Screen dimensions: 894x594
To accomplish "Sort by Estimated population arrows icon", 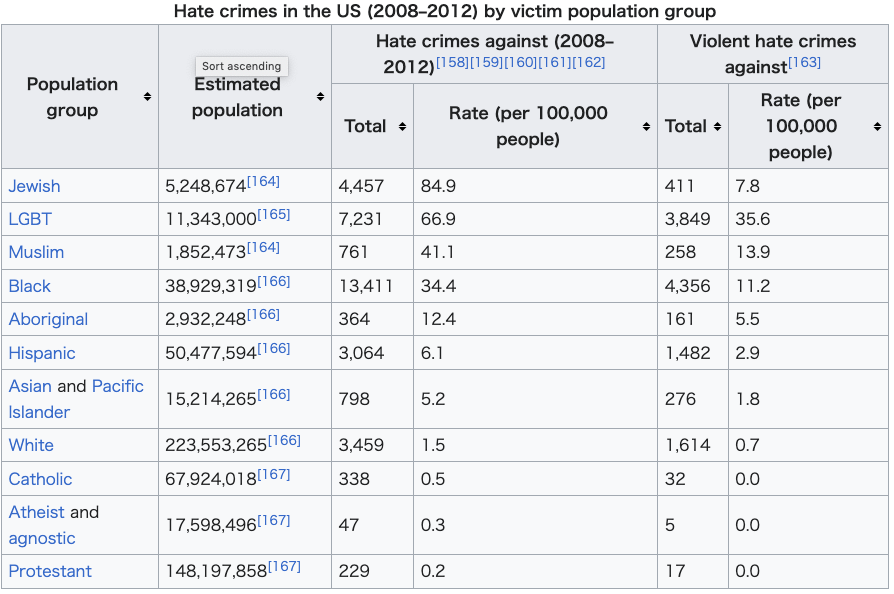I will pos(320,97).
